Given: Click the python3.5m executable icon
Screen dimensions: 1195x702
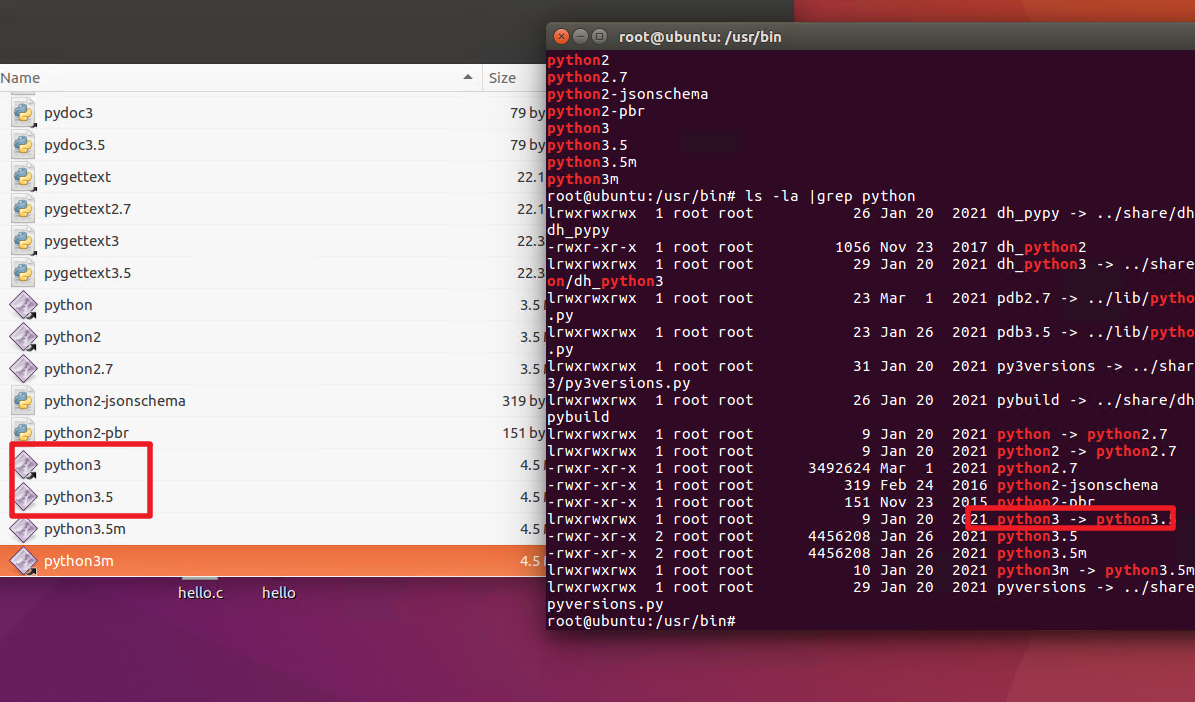Looking at the screenshot, I should (x=24, y=529).
